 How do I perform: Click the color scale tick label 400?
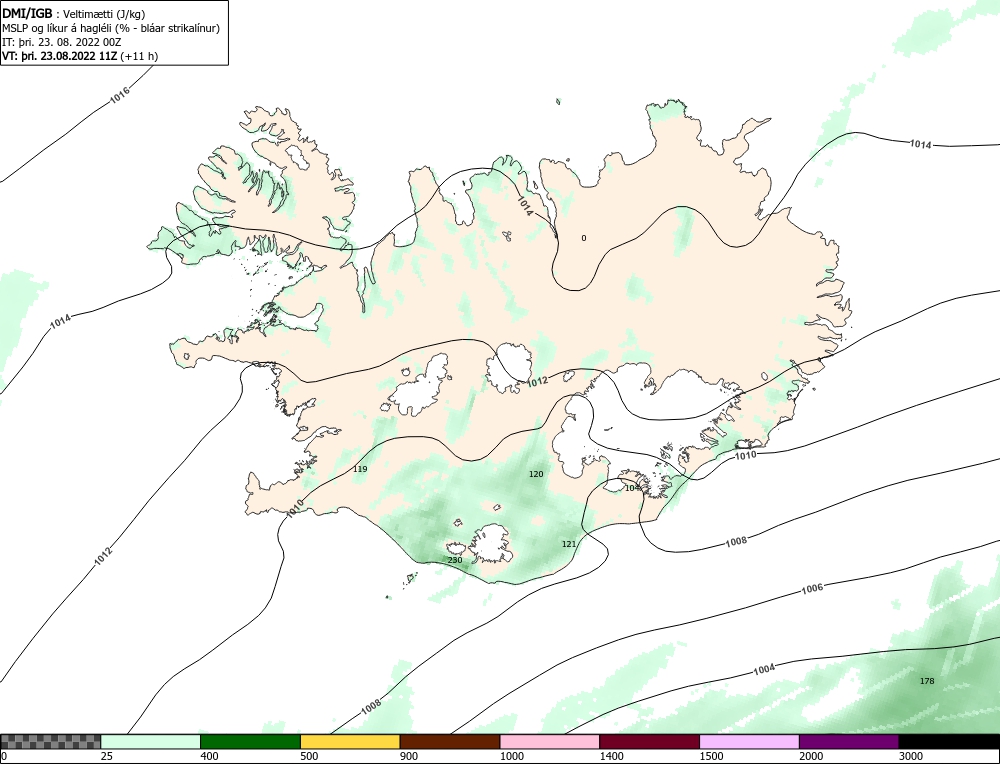pos(209,756)
